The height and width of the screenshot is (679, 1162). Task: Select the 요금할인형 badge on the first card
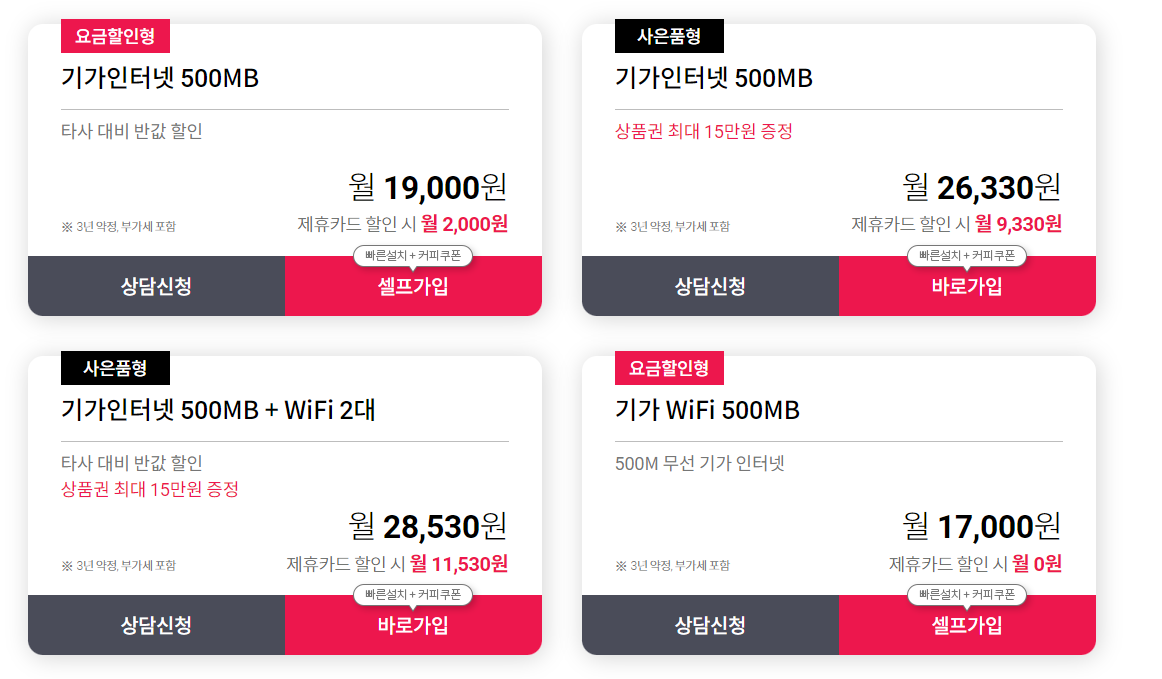coord(115,35)
